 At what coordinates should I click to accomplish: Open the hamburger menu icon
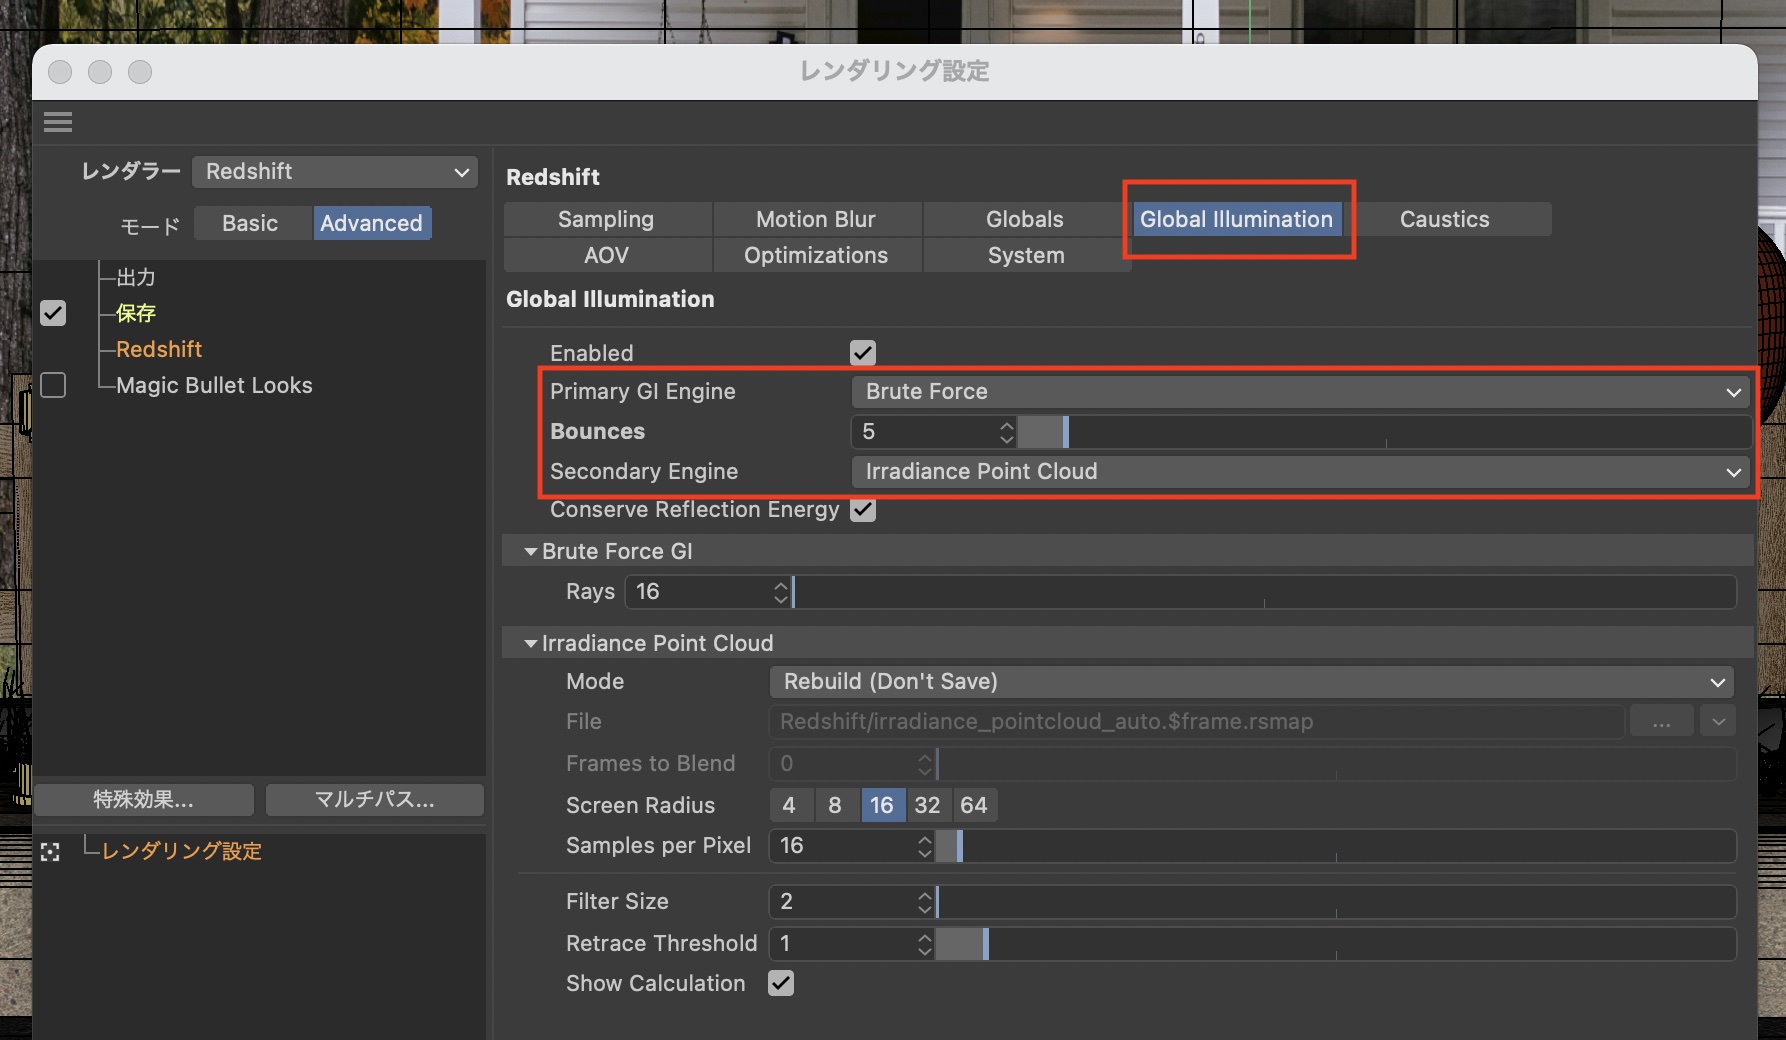click(58, 122)
